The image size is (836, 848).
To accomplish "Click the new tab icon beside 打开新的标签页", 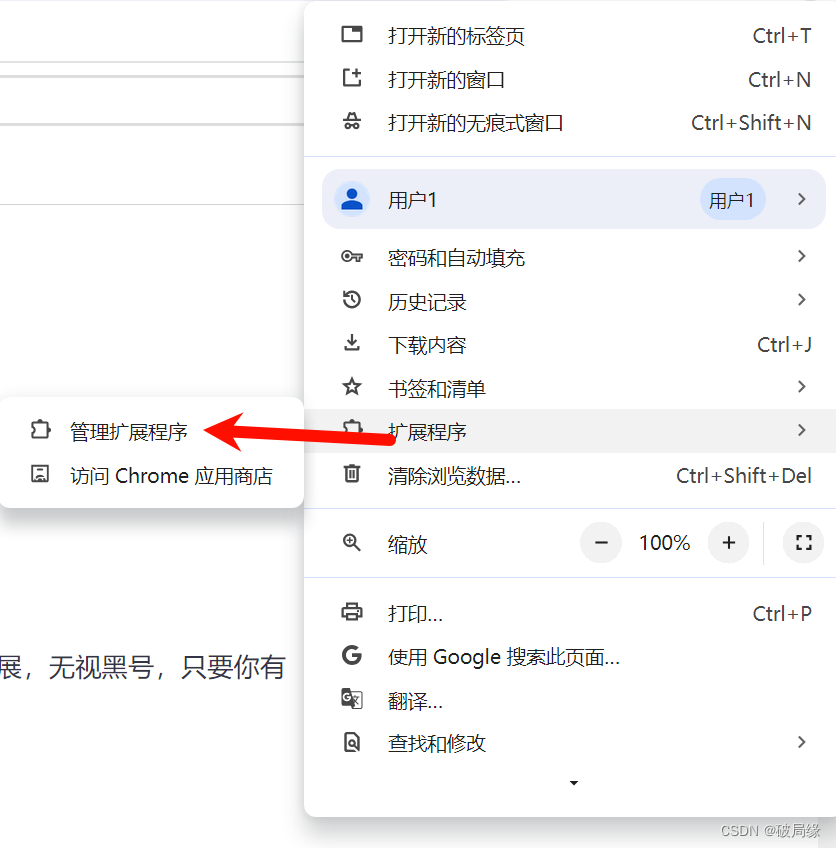I will pyautogui.click(x=352, y=34).
